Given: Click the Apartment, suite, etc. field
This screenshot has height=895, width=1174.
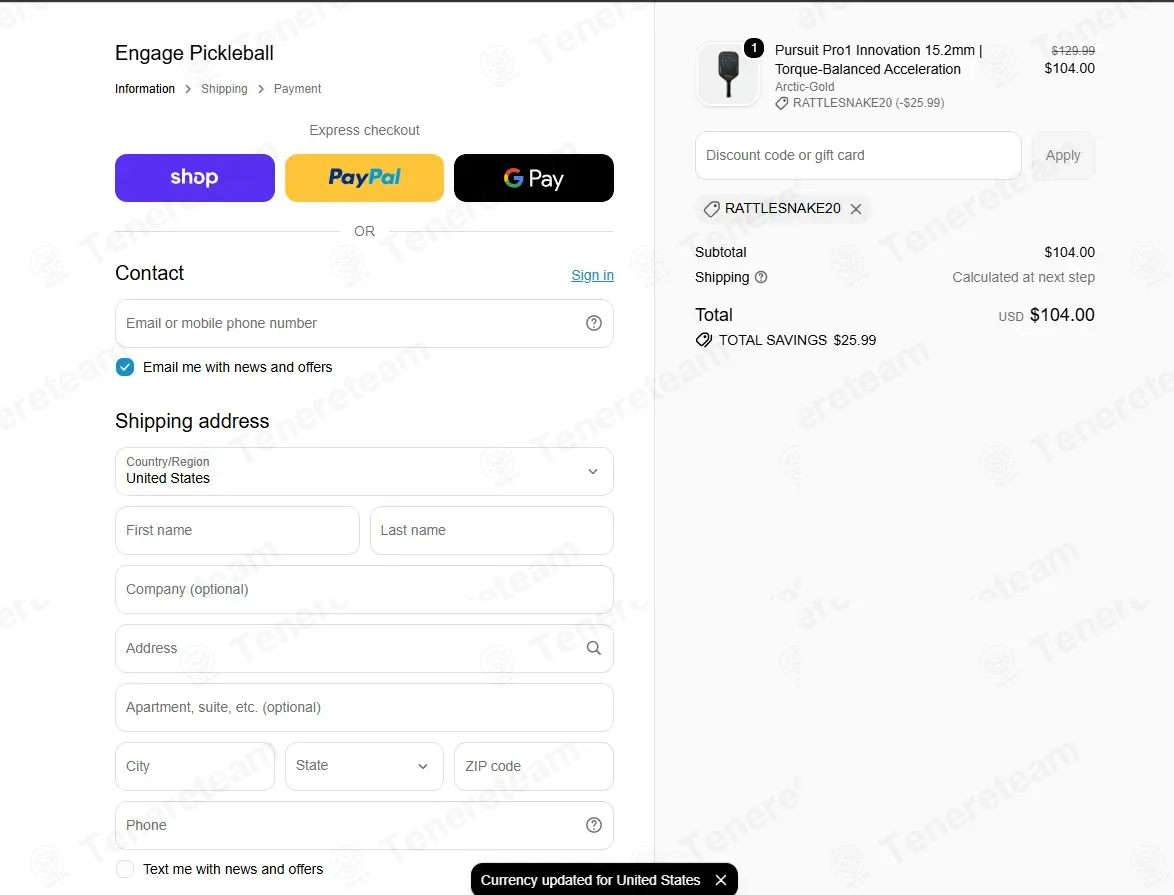Looking at the screenshot, I should point(364,708).
